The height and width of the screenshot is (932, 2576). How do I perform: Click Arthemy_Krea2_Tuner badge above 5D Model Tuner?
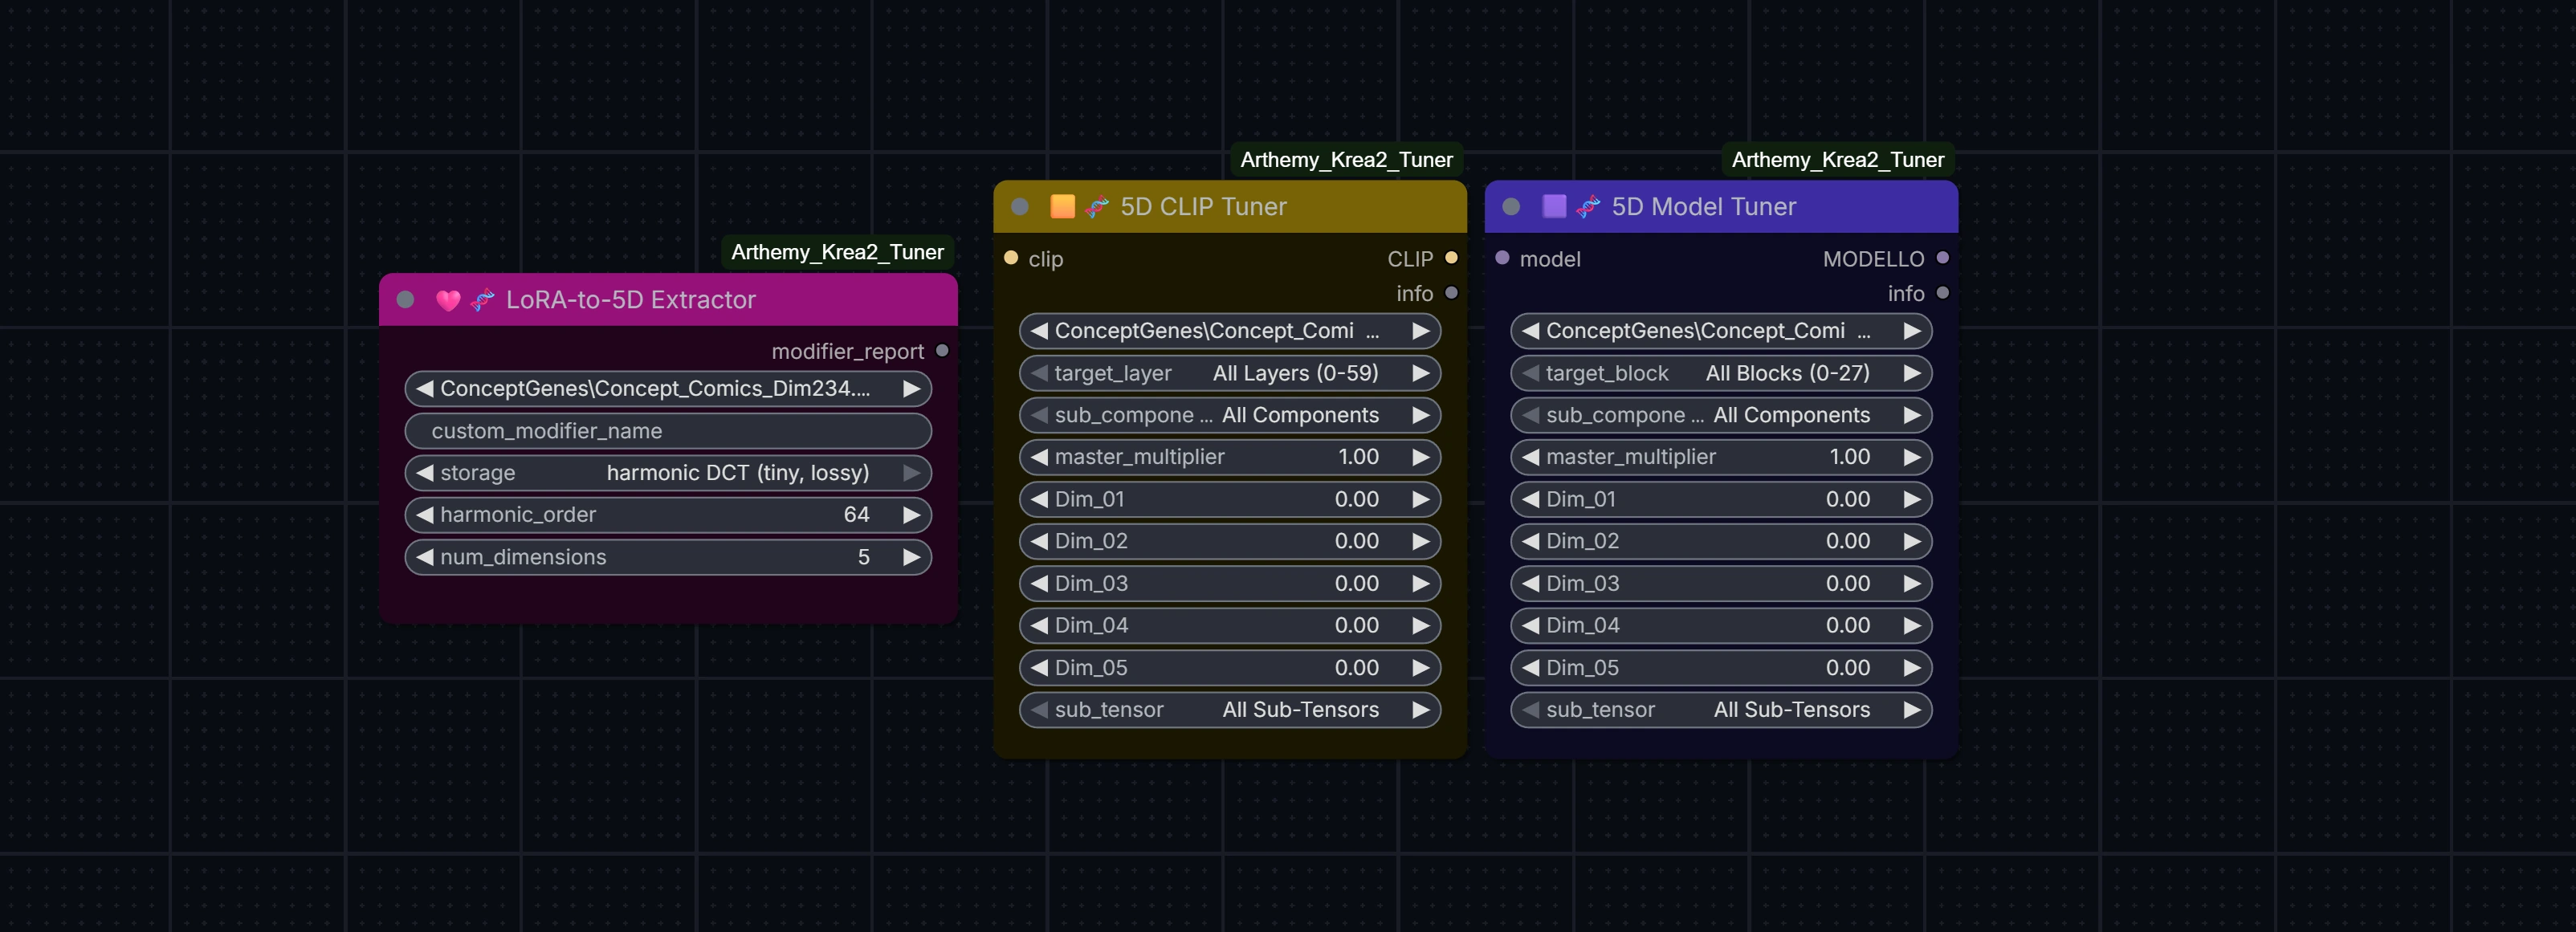(1837, 160)
